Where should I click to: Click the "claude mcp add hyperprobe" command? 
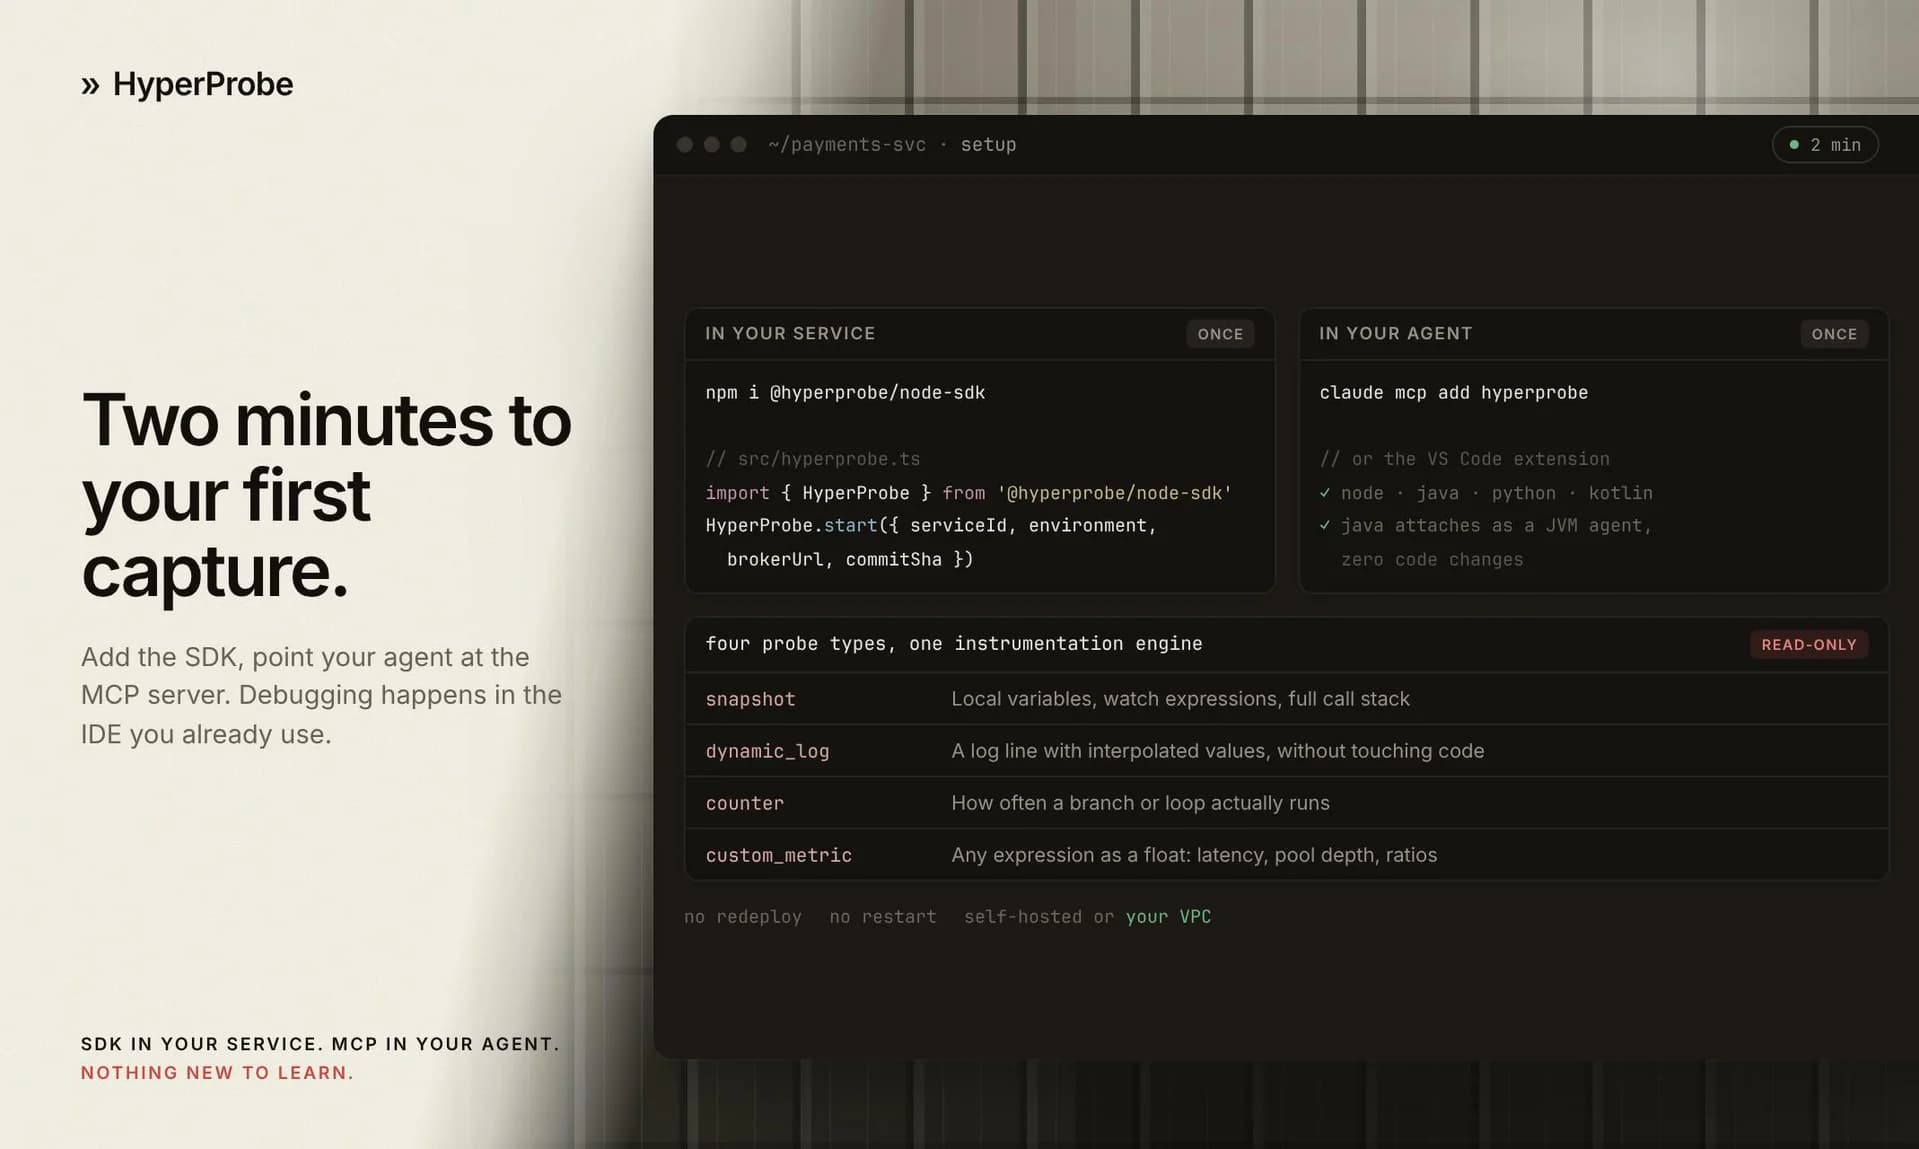click(x=1453, y=393)
